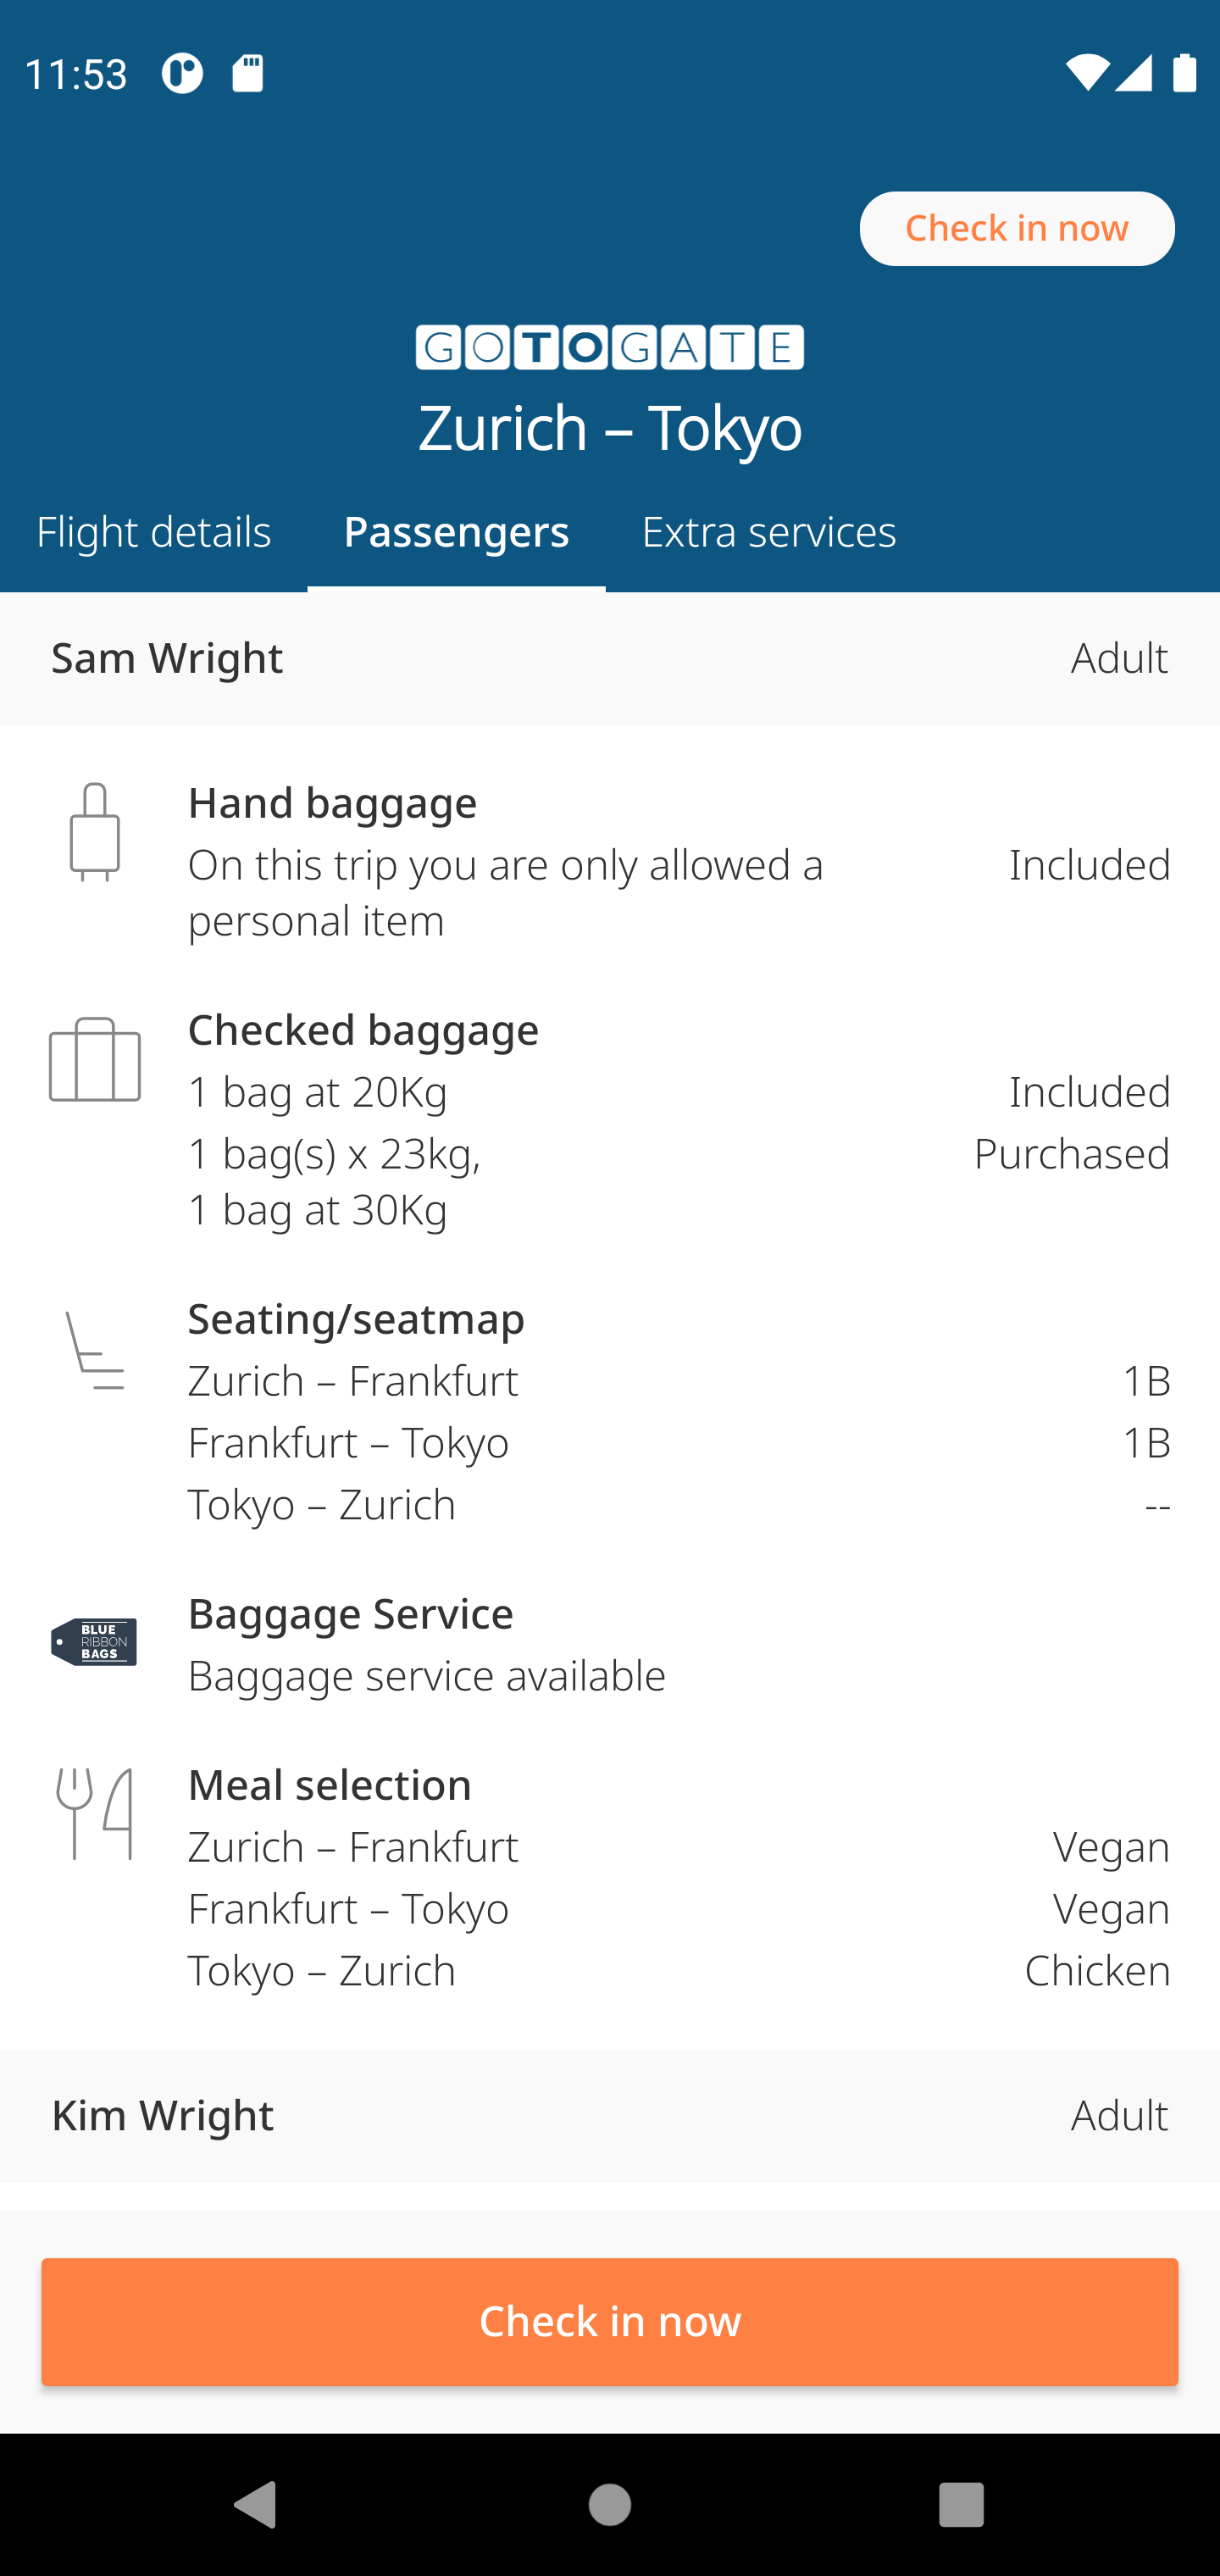This screenshot has height=2576, width=1220.
Task: Tap the orange Check in now button
Action: pyautogui.click(x=610, y=2321)
